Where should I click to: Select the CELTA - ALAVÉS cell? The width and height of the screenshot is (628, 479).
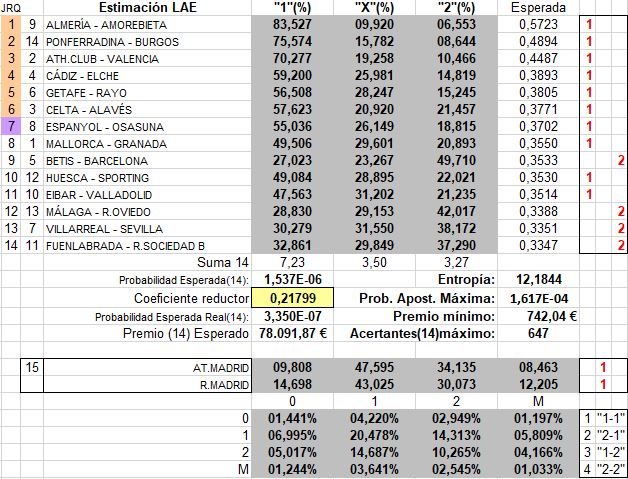147,109
